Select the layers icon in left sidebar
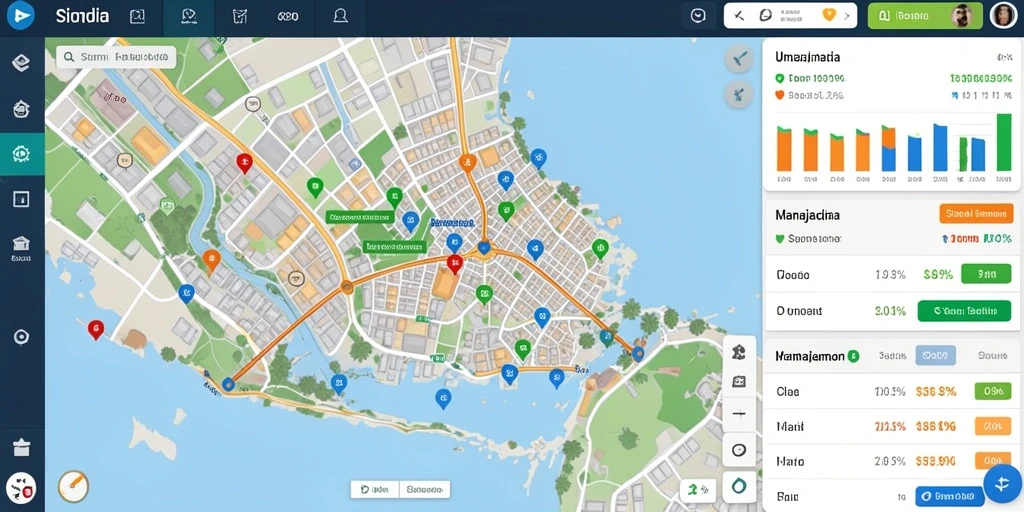This screenshot has height=512, width=1024. (22, 63)
